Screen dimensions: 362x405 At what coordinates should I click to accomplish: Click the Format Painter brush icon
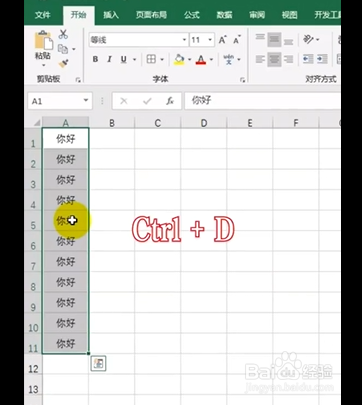coord(63,63)
